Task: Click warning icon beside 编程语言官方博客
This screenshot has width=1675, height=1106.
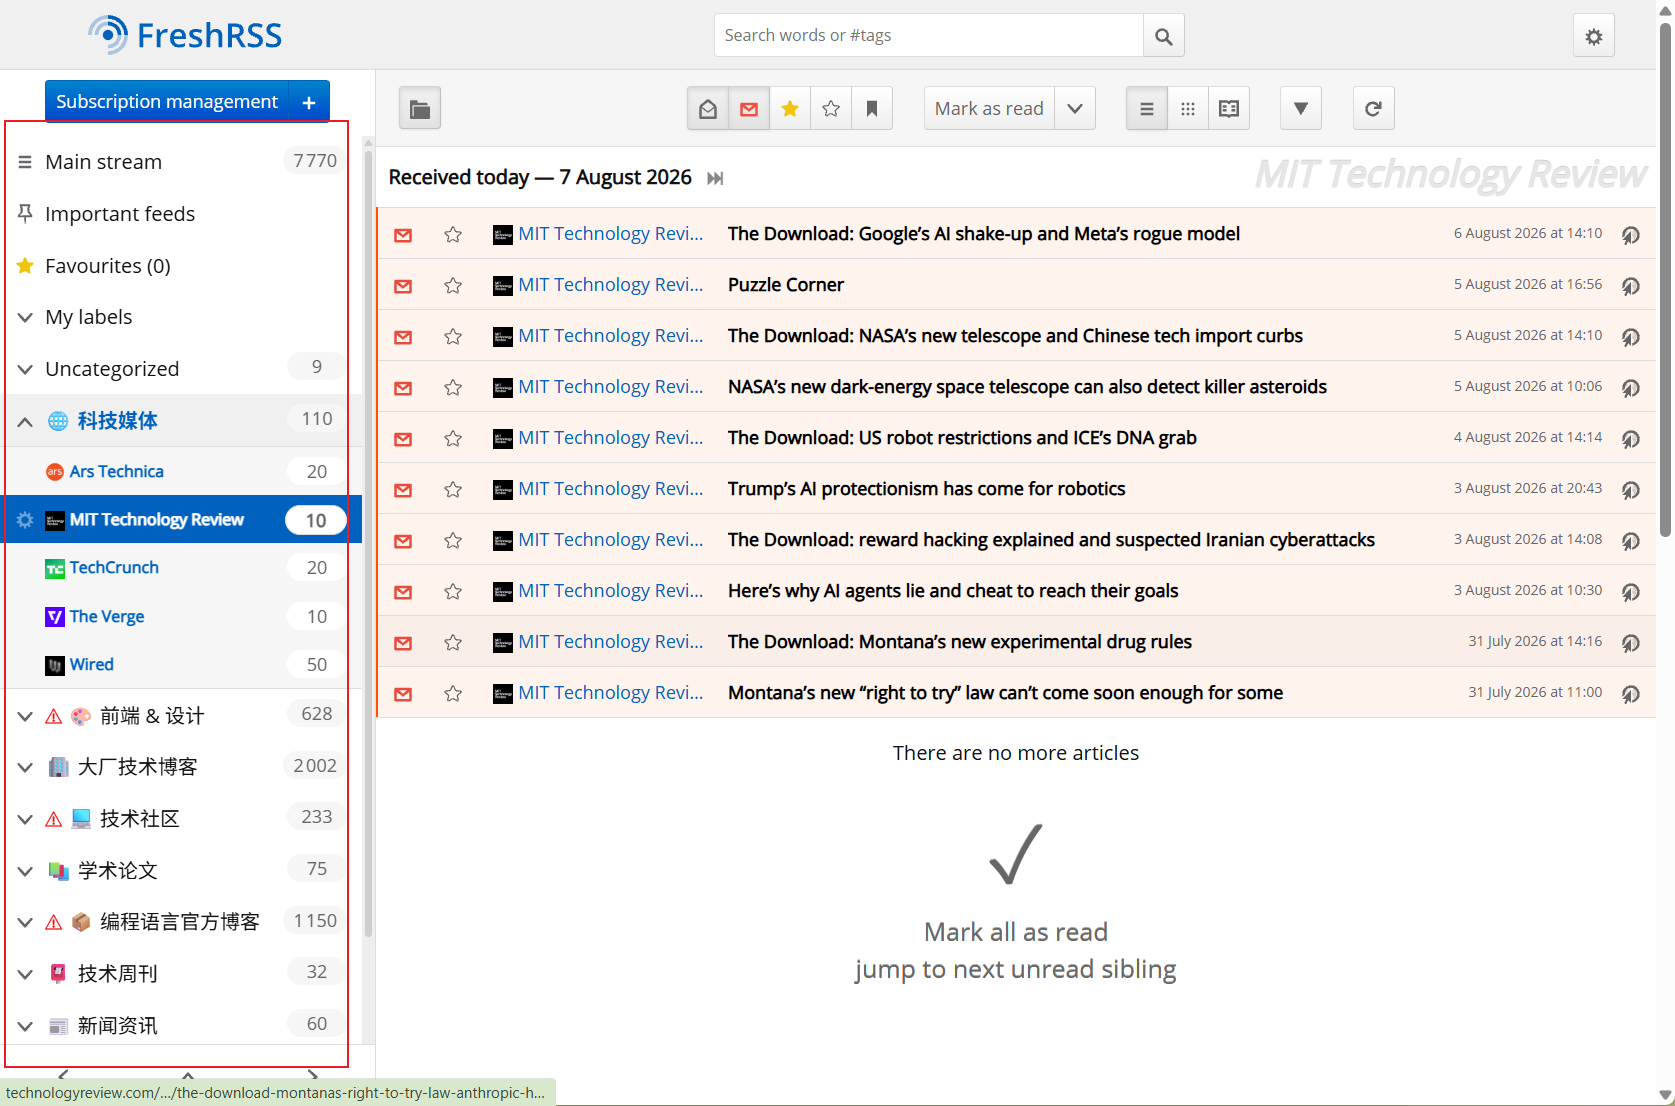Action: tap(54, 922)
